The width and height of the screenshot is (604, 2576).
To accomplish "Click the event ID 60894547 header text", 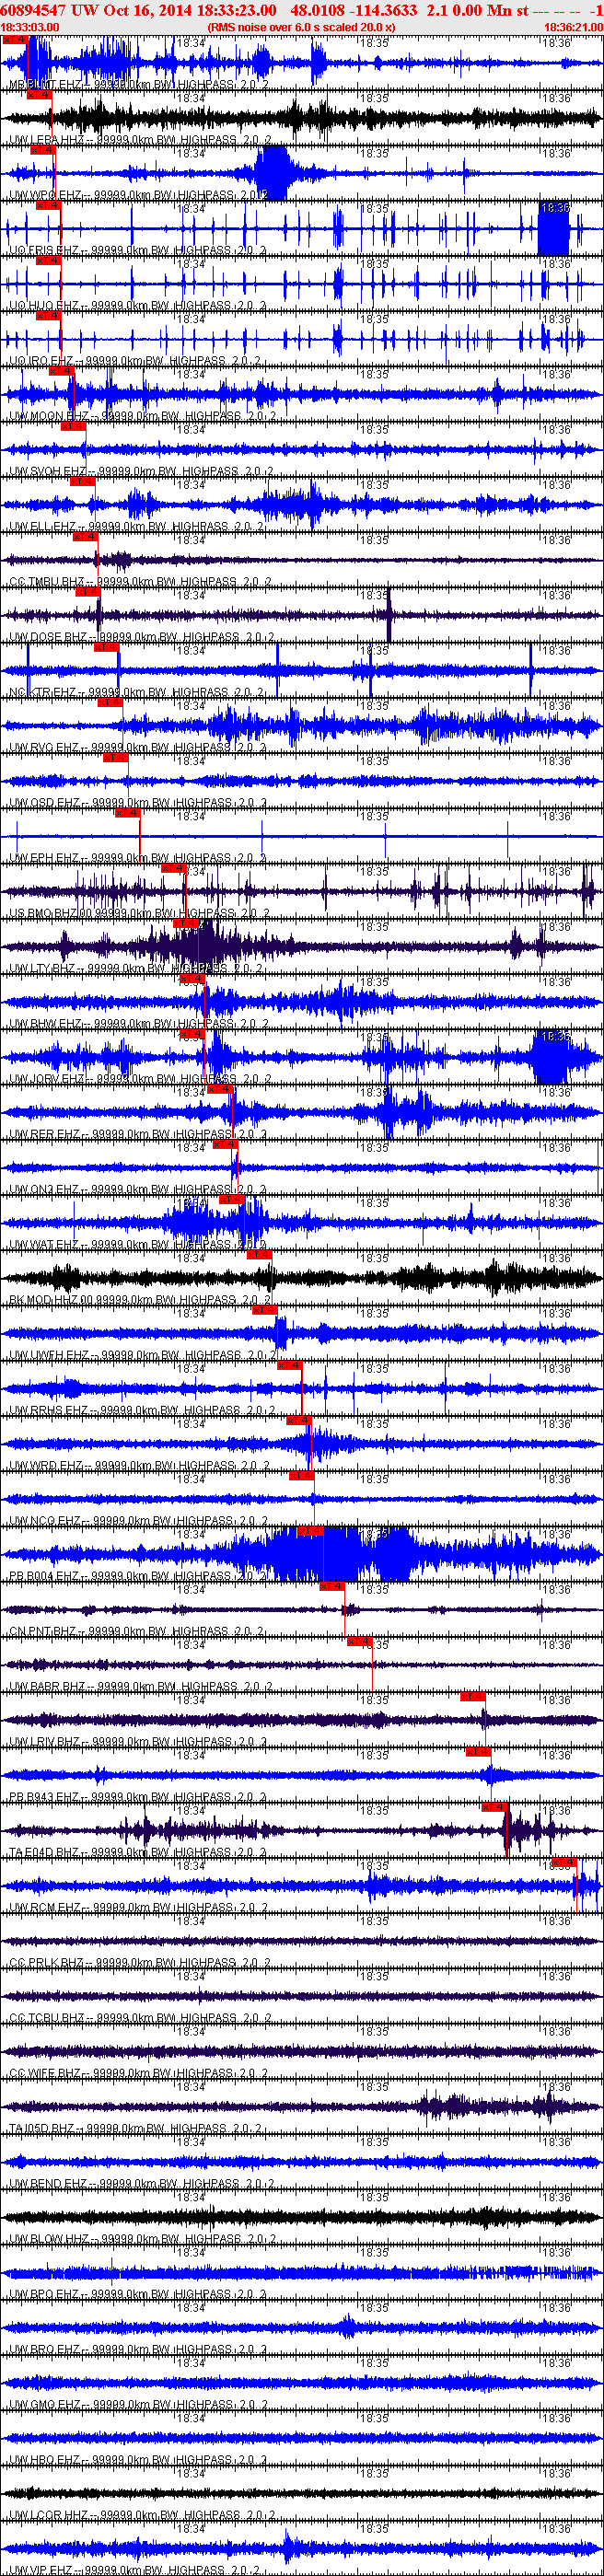I will (x=34, y=10).
